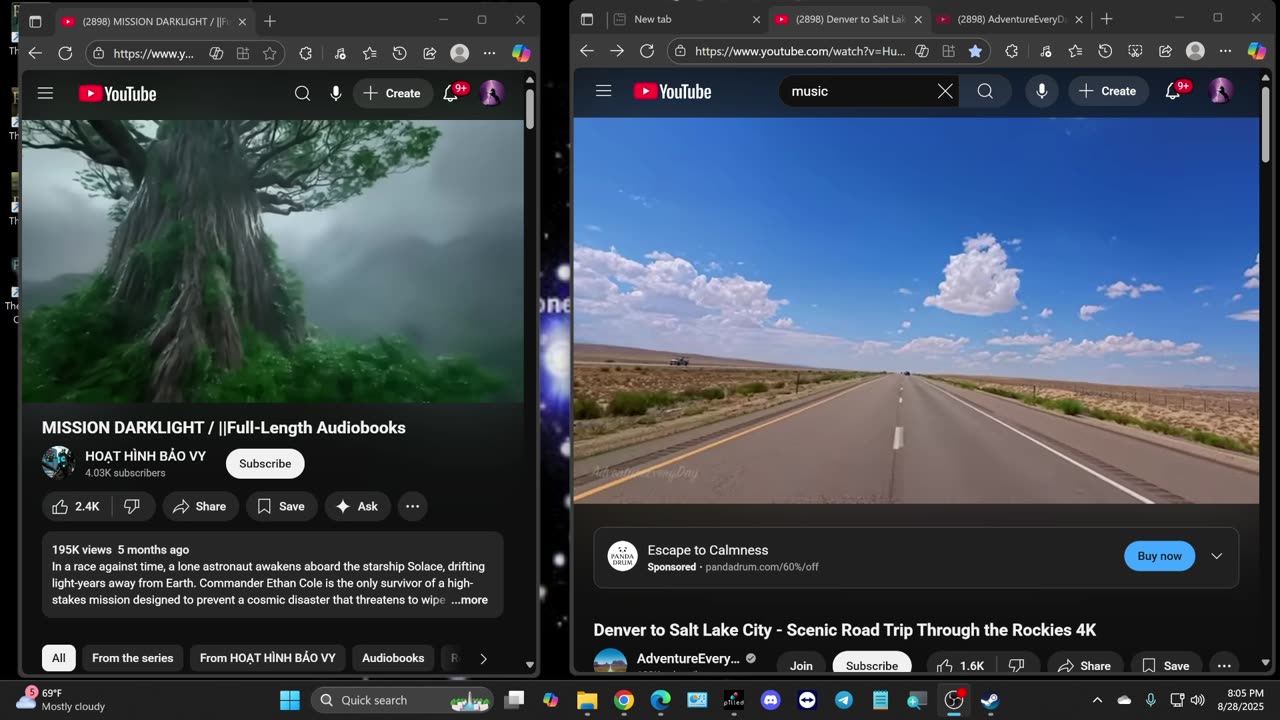The image size is (1280, 720).
Task: Go back in the left browser window
Action: point(35,53)
